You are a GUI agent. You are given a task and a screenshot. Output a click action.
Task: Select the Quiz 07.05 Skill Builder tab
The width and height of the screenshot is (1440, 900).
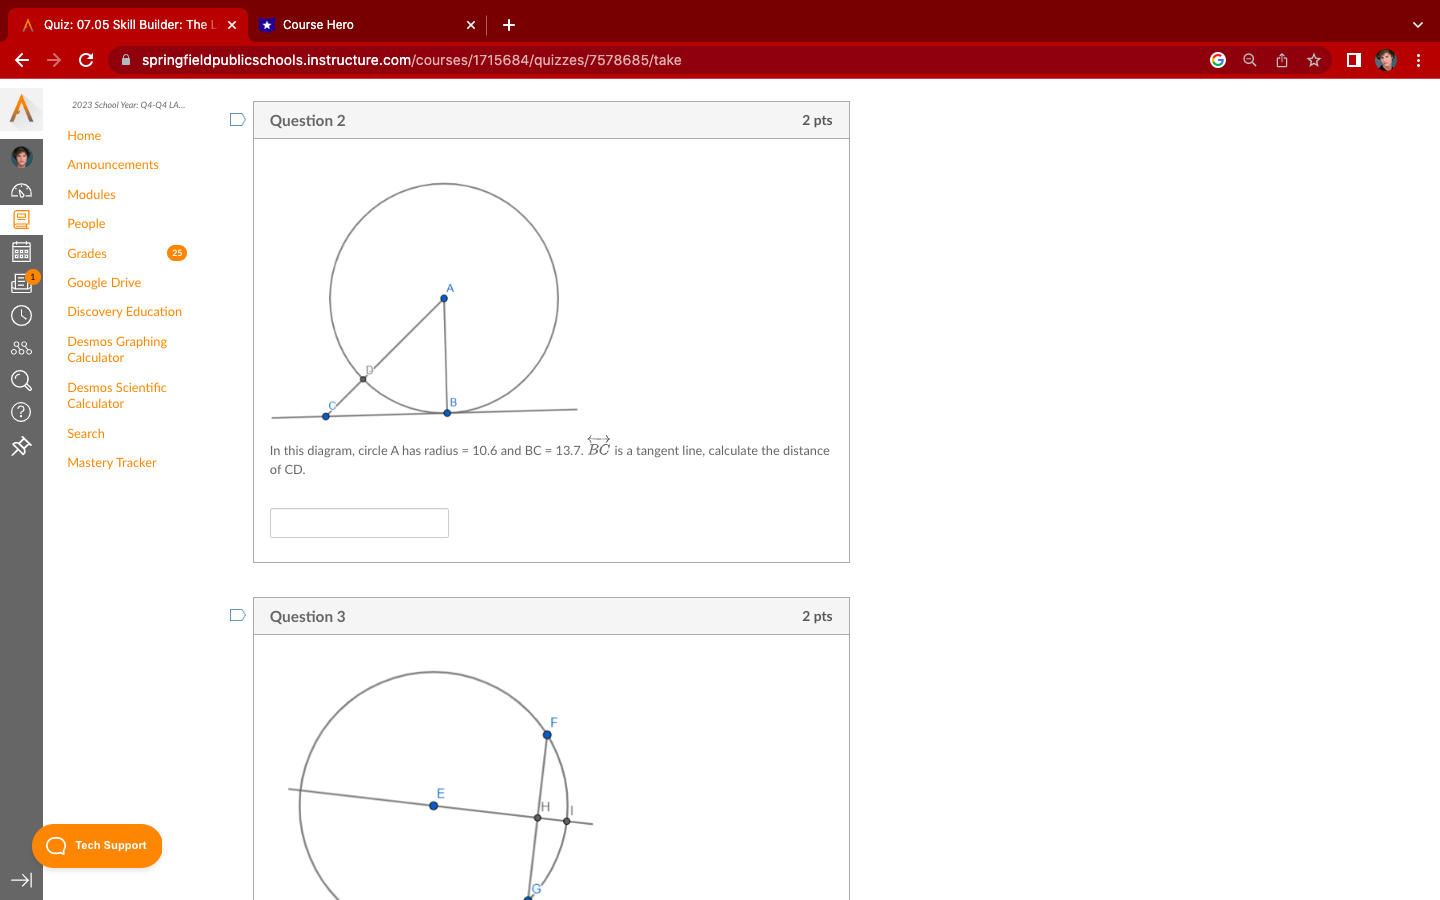click(x=128, y=25)
